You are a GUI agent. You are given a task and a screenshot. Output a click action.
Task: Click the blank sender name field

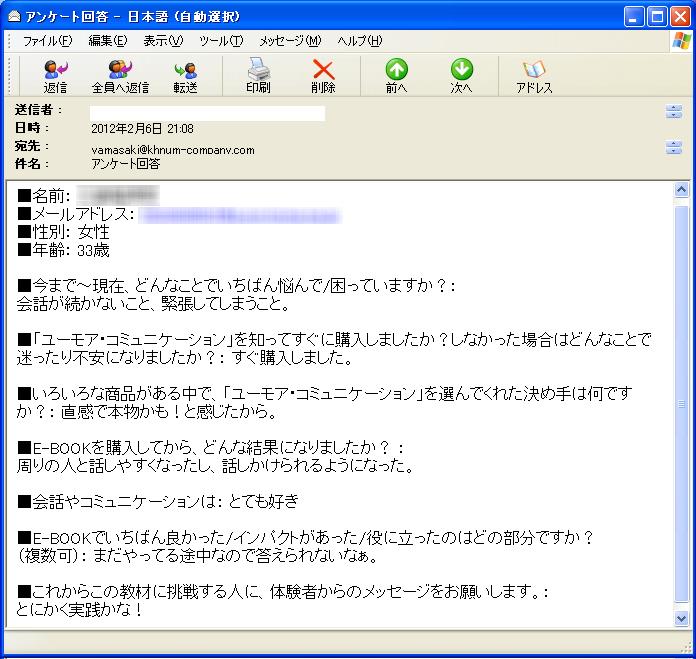[207, 113]
